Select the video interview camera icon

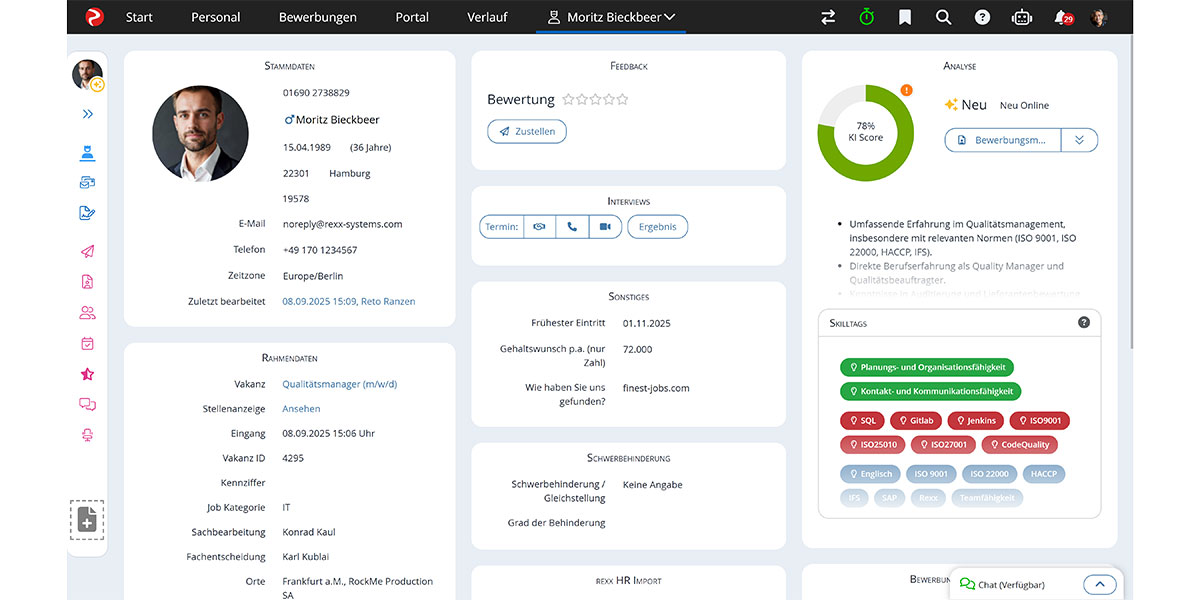(x=604, y=226)
